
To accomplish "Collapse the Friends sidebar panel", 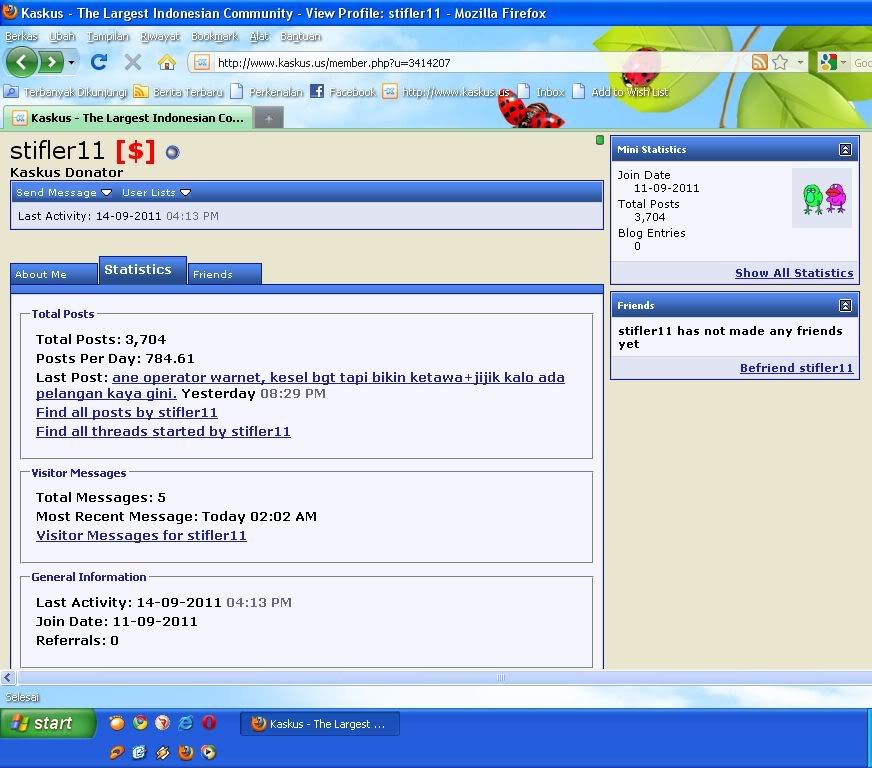I will pos(845,305).
